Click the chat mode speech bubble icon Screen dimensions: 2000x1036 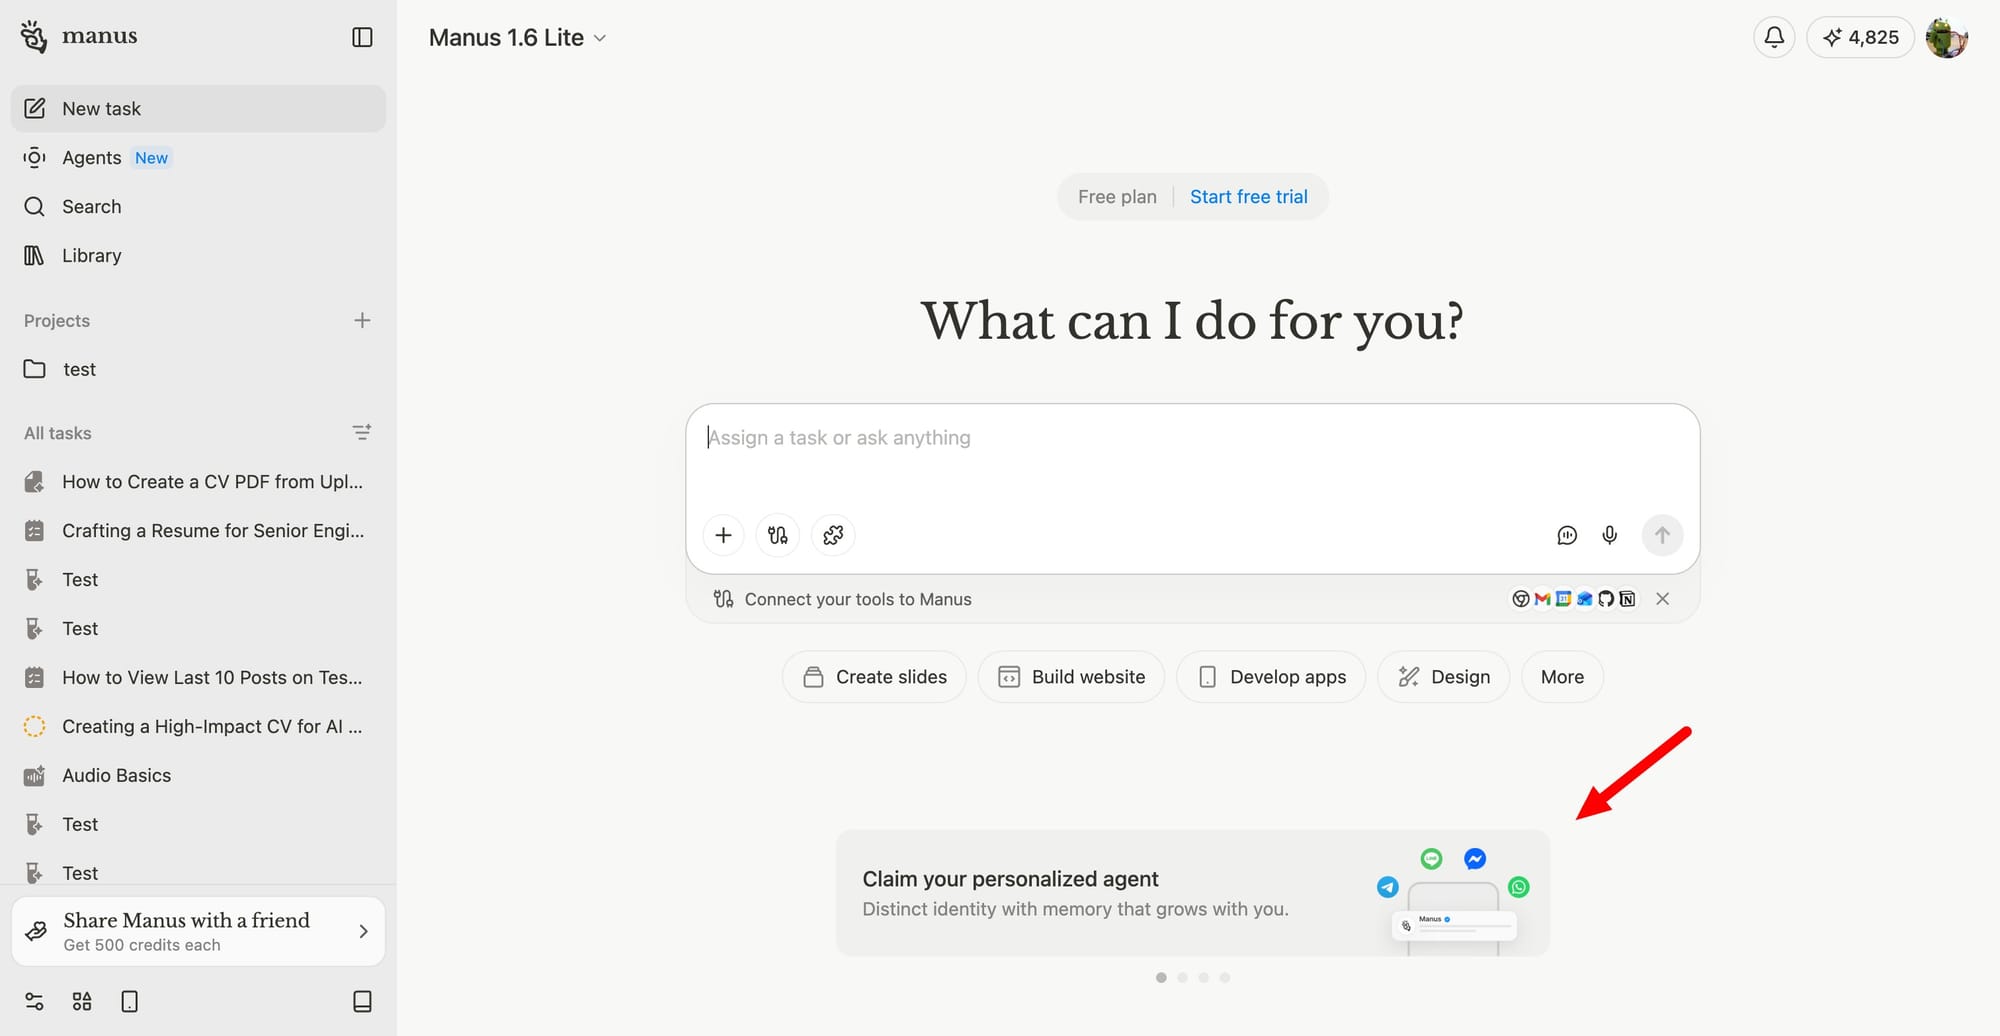click(1567, 535)
